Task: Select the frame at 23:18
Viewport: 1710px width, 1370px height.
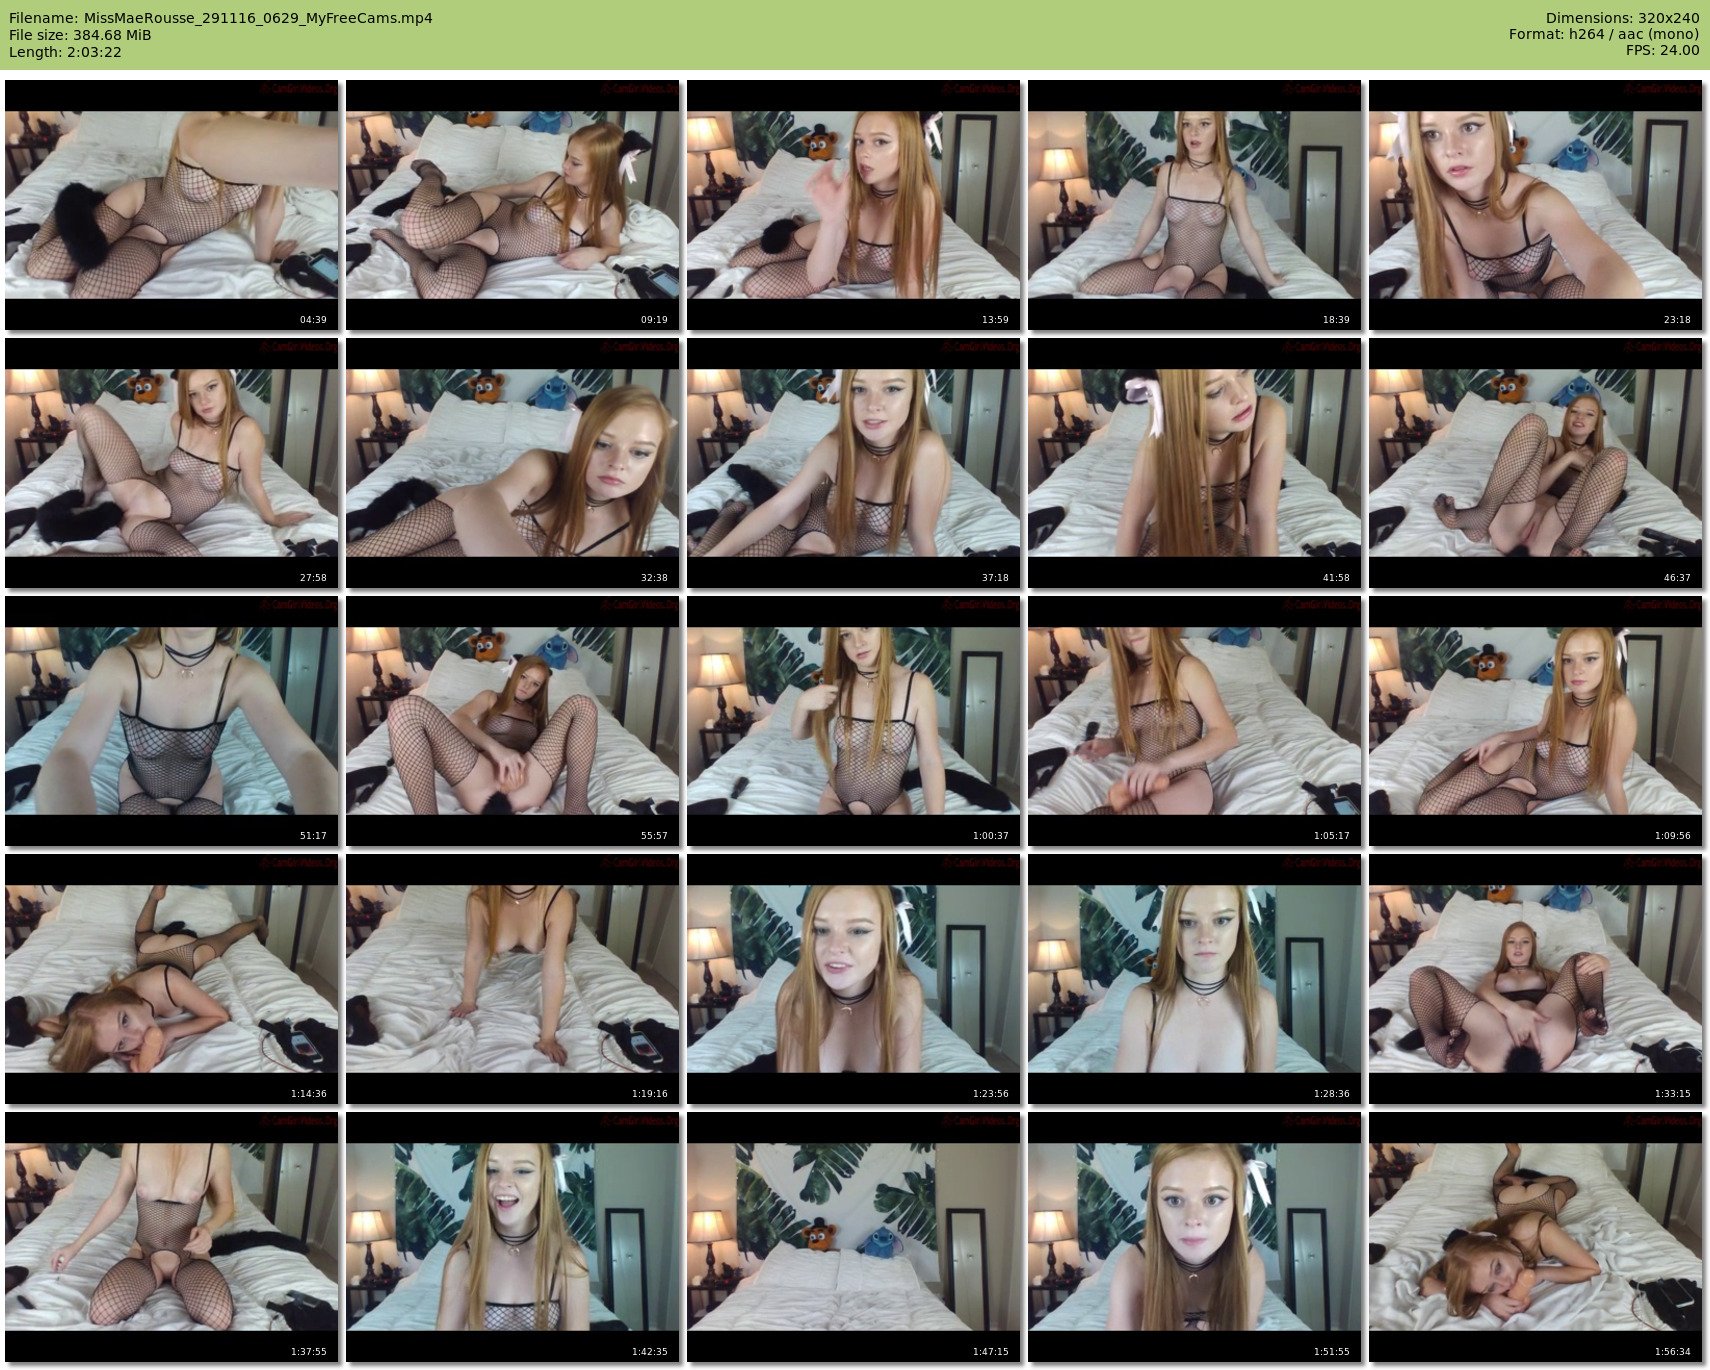Action: click(x=1535, y=205)
